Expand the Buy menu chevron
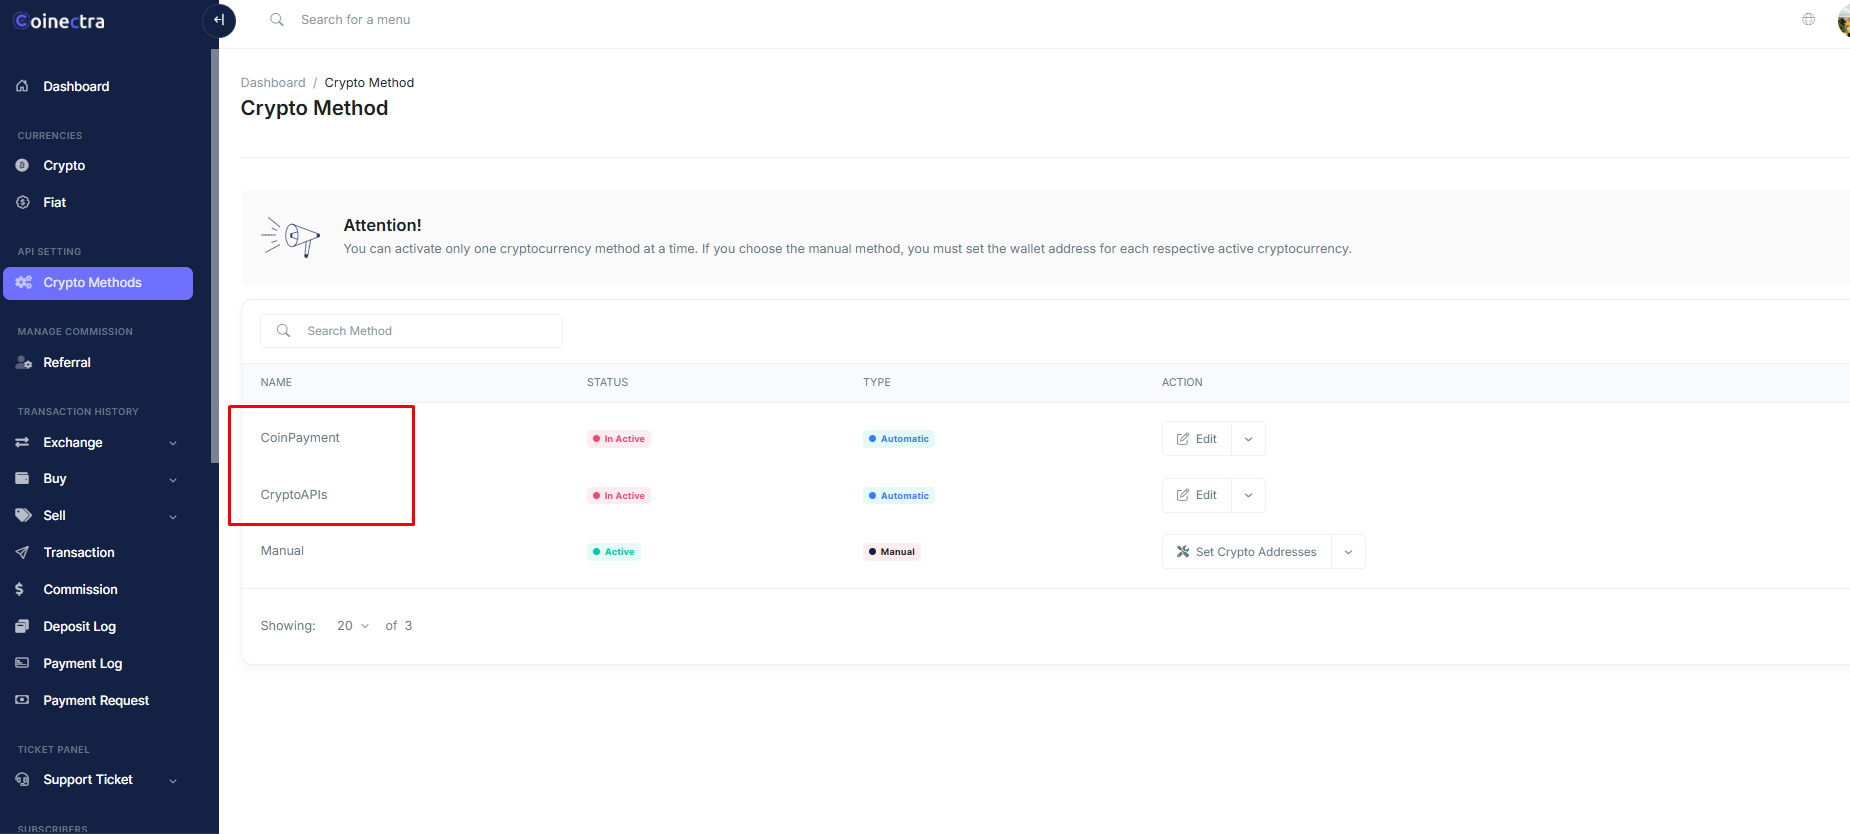The image size is (1850, 834). click(x=173, y=480)
